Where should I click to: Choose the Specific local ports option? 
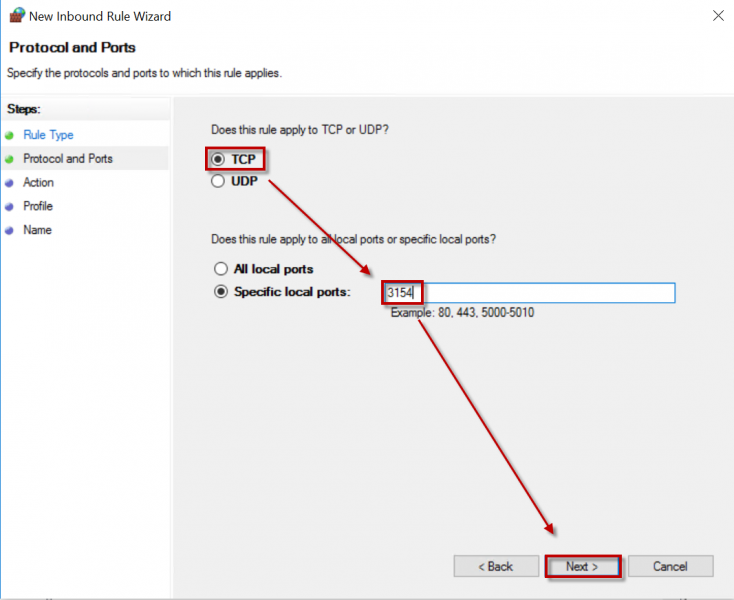pos(221,292)
